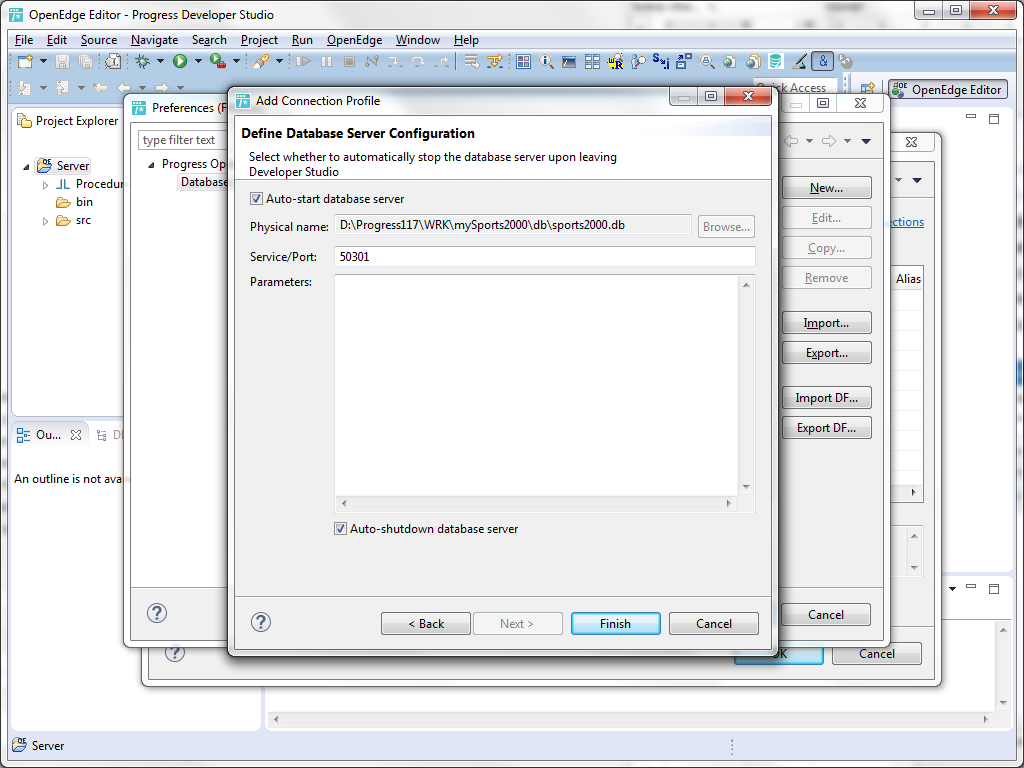Open the Preferences view menu dropdown arrow

(866, 141)
